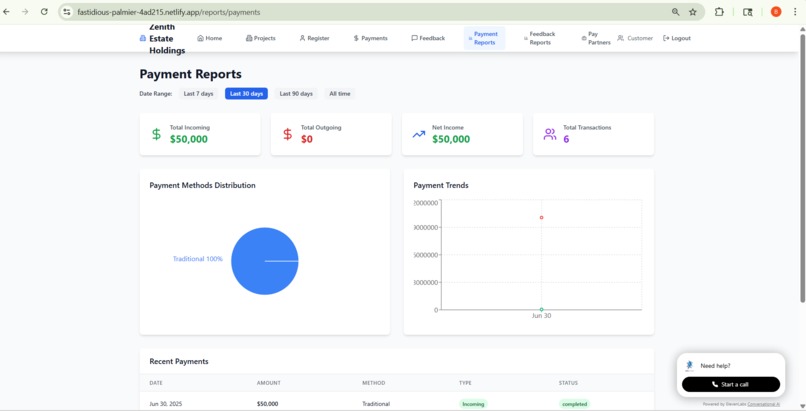Click the AMOUNT column header
The image size is (806, 411).
[x=269, y=383]
